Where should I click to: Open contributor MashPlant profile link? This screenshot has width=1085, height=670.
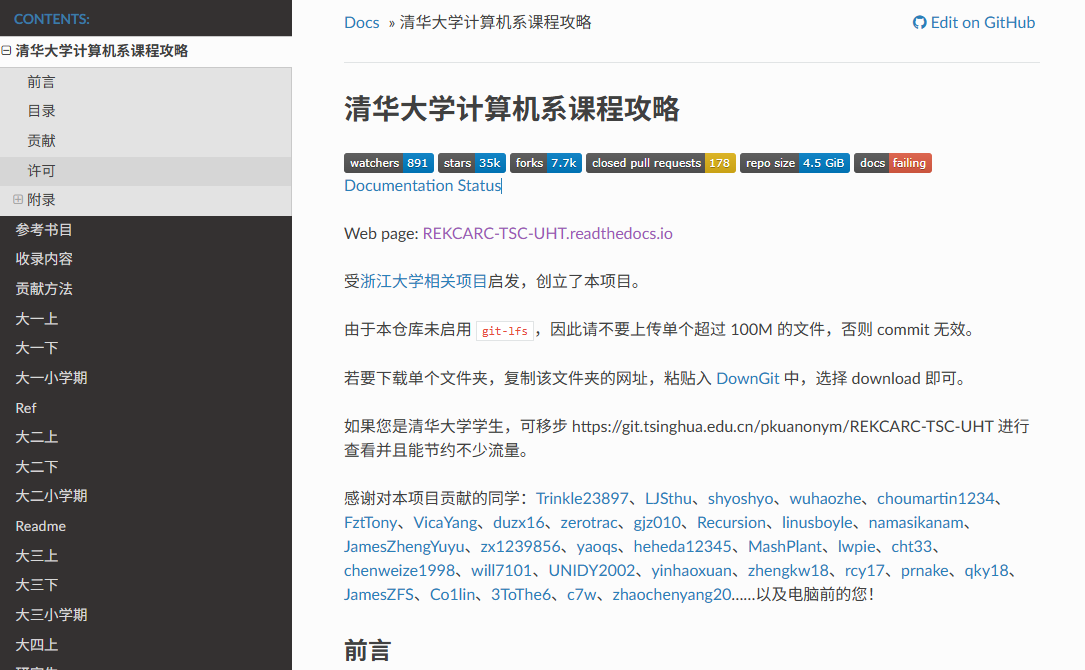785,547
